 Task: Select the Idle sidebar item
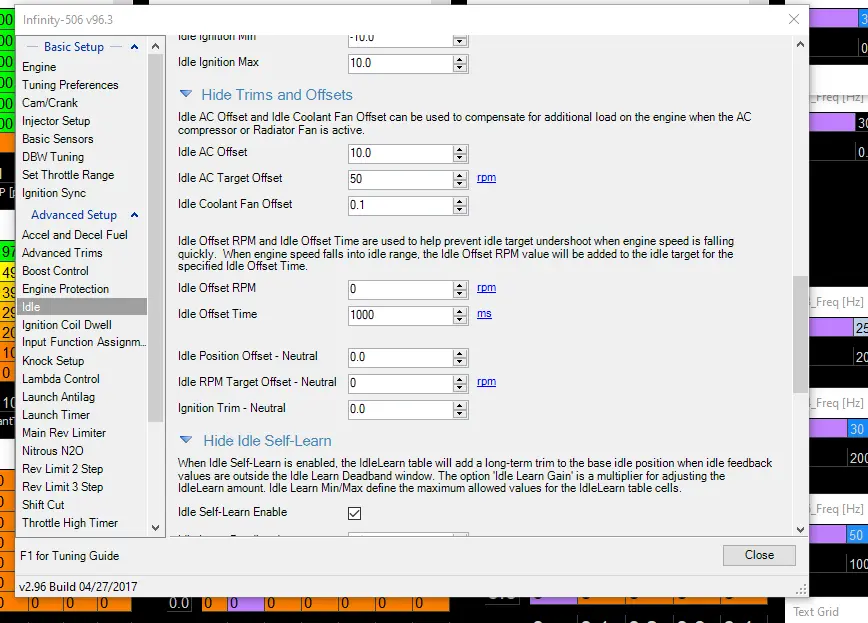[x=82, y=307]
